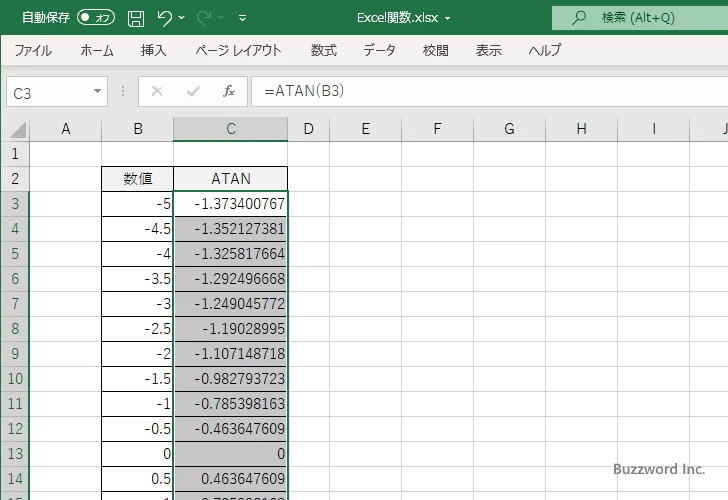Click cell with -1.107148718
728x500 pixels.
(x=231, y=354)
